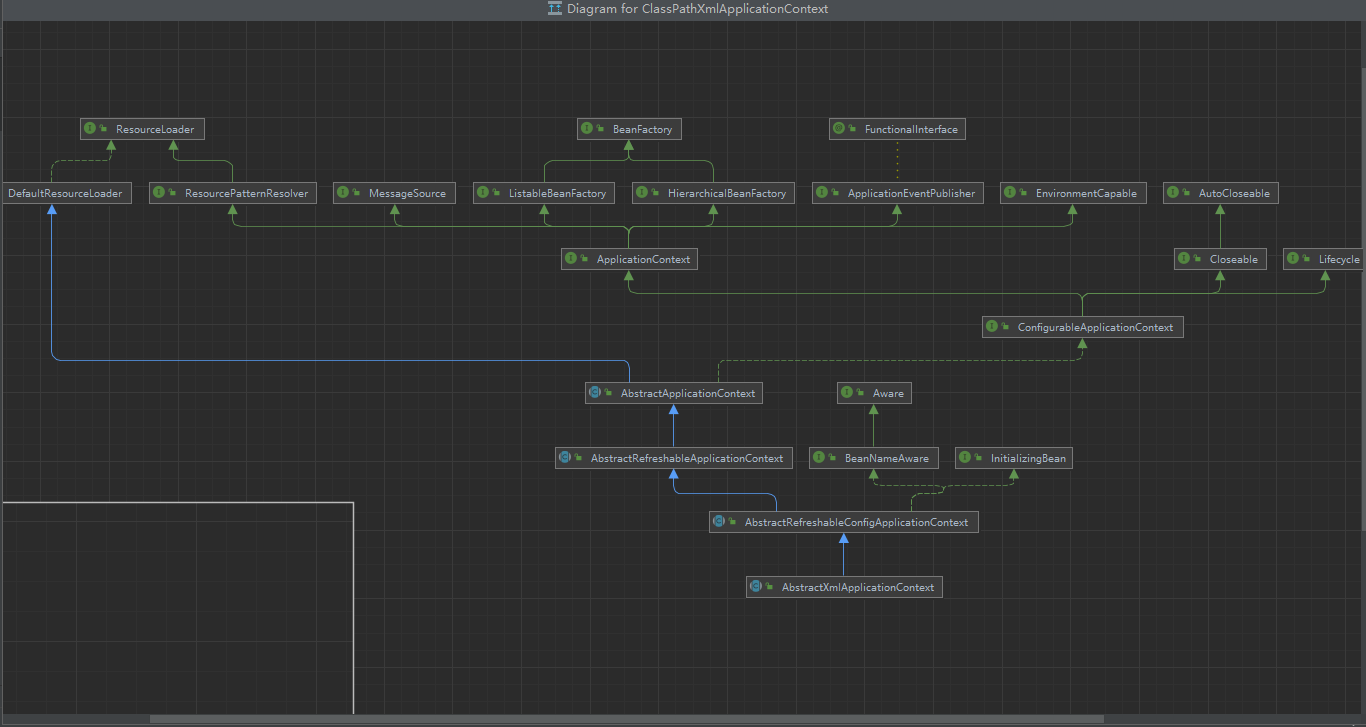
Task: Click the interface icon on MessageSource node
Action: [x=343, y=193]
